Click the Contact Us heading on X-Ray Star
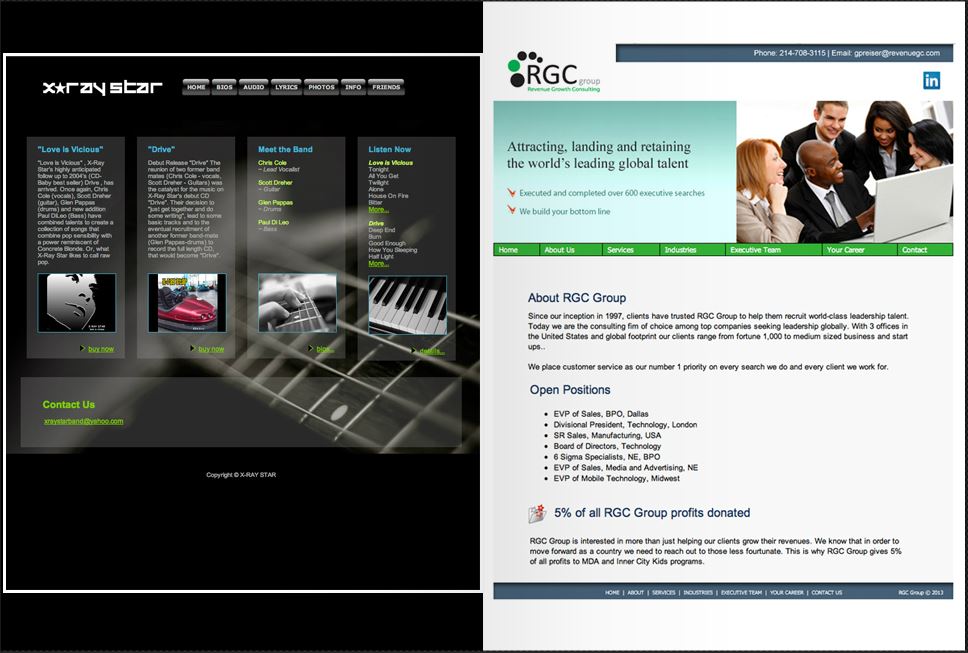This screenshot has width=968, height=653. coord(69,405)
